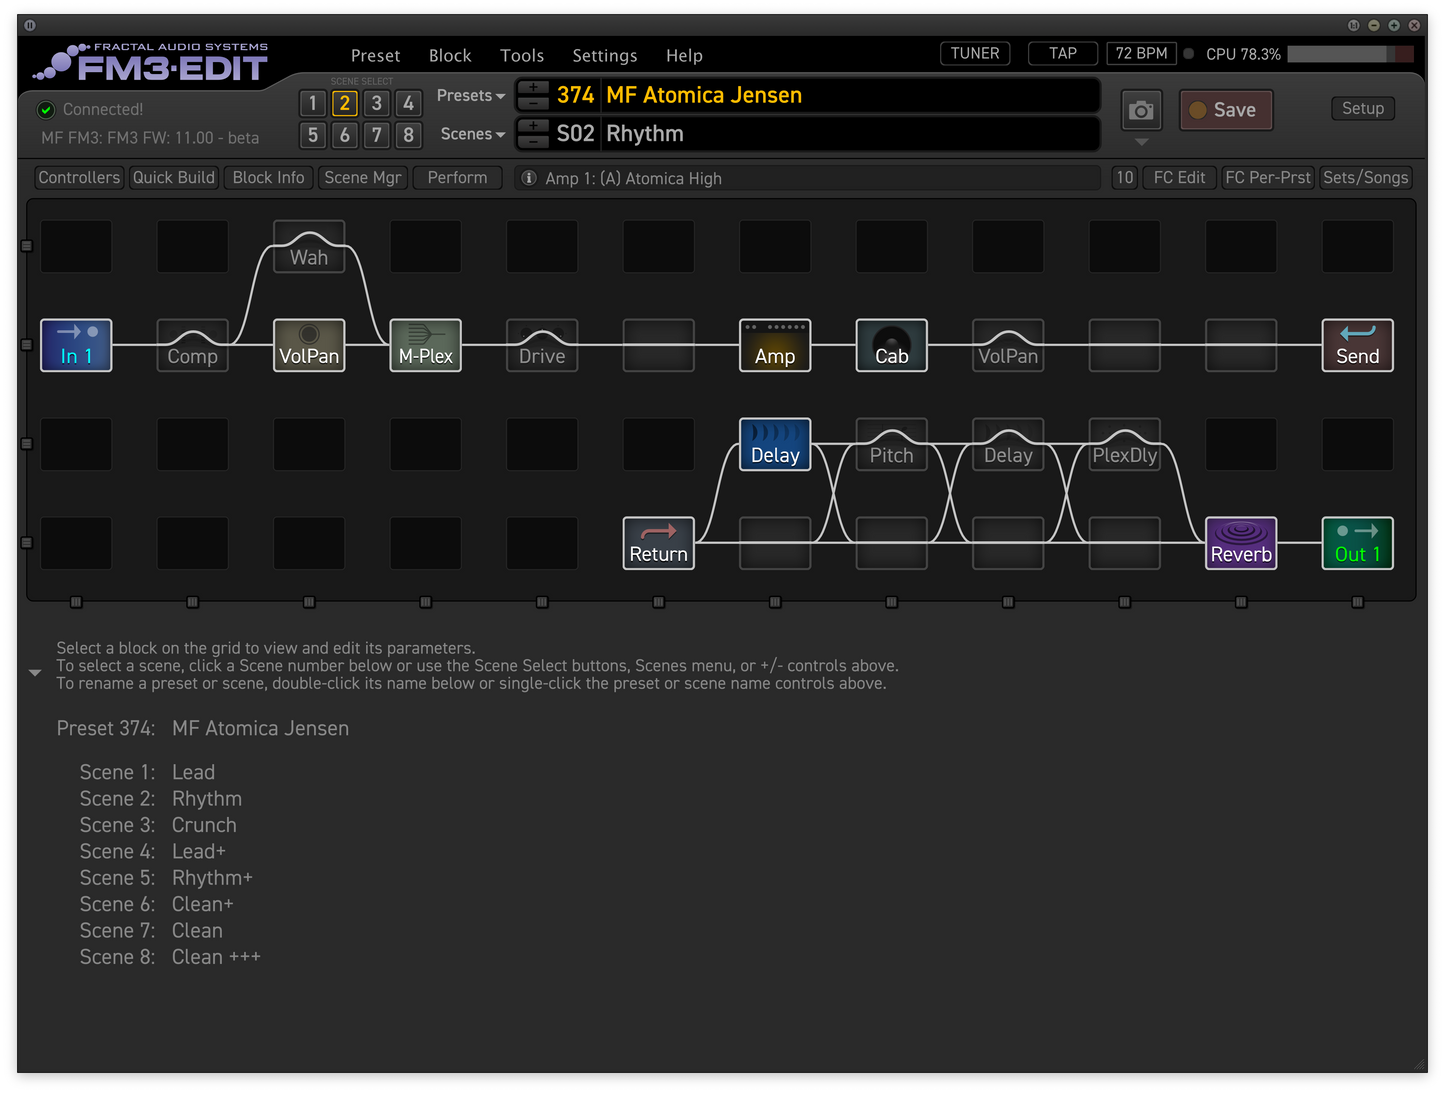Open the TUNER button
The image size is (1445, 1093).
coord(974,54)
